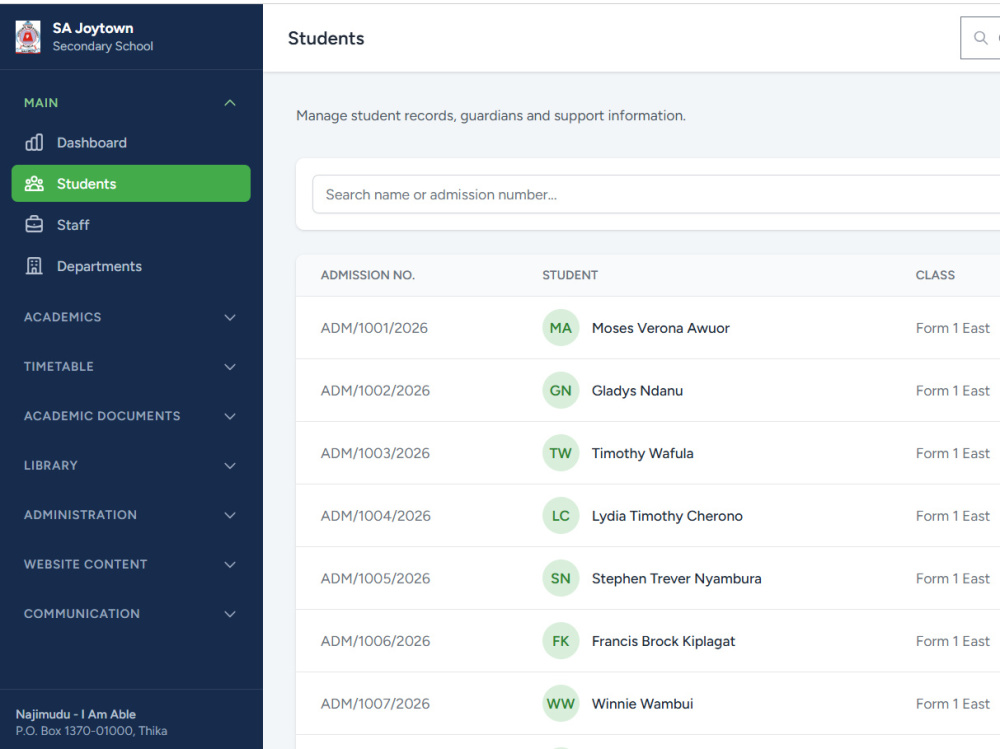Open the Staff menu item
Screen dimensions: 1000x749
pos(131,225)
